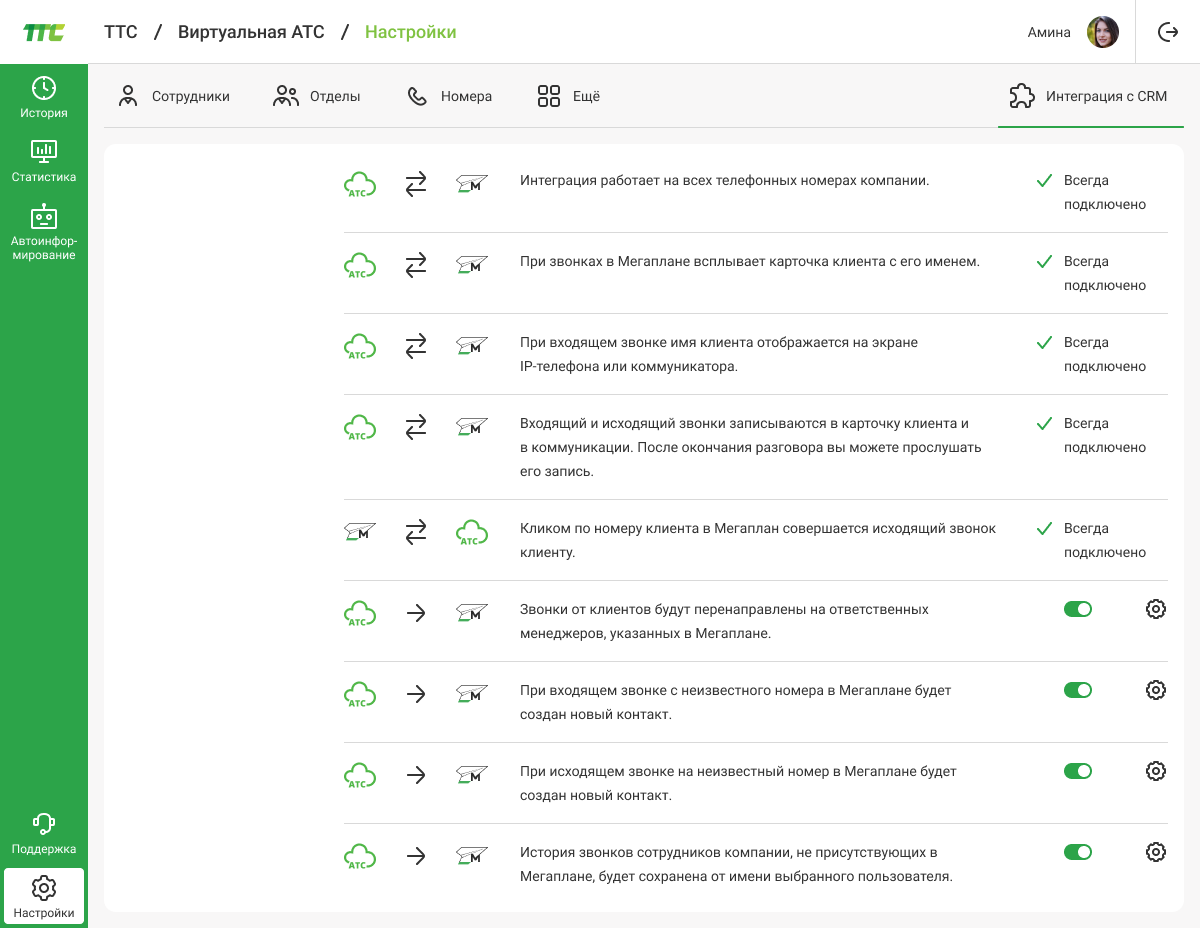Click right arrow icon in responsible managers row

(x=416, y=613)
